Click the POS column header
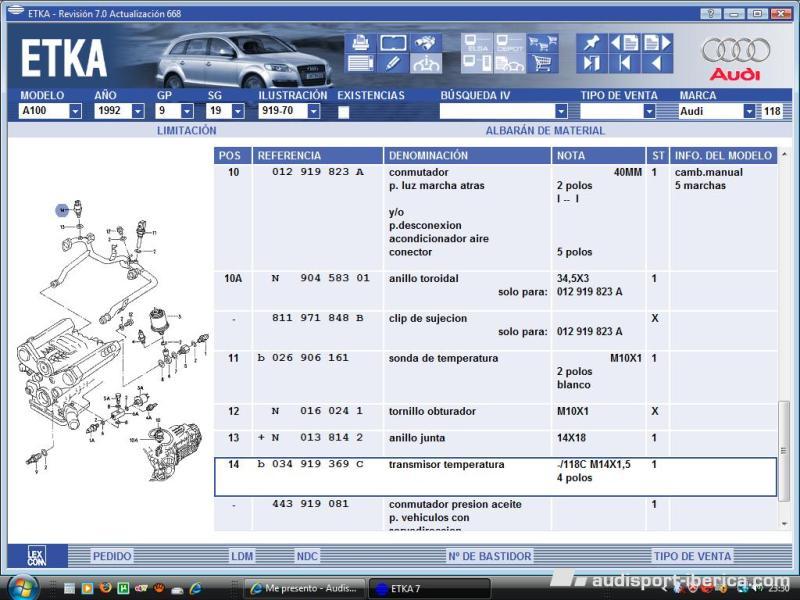 233,156
